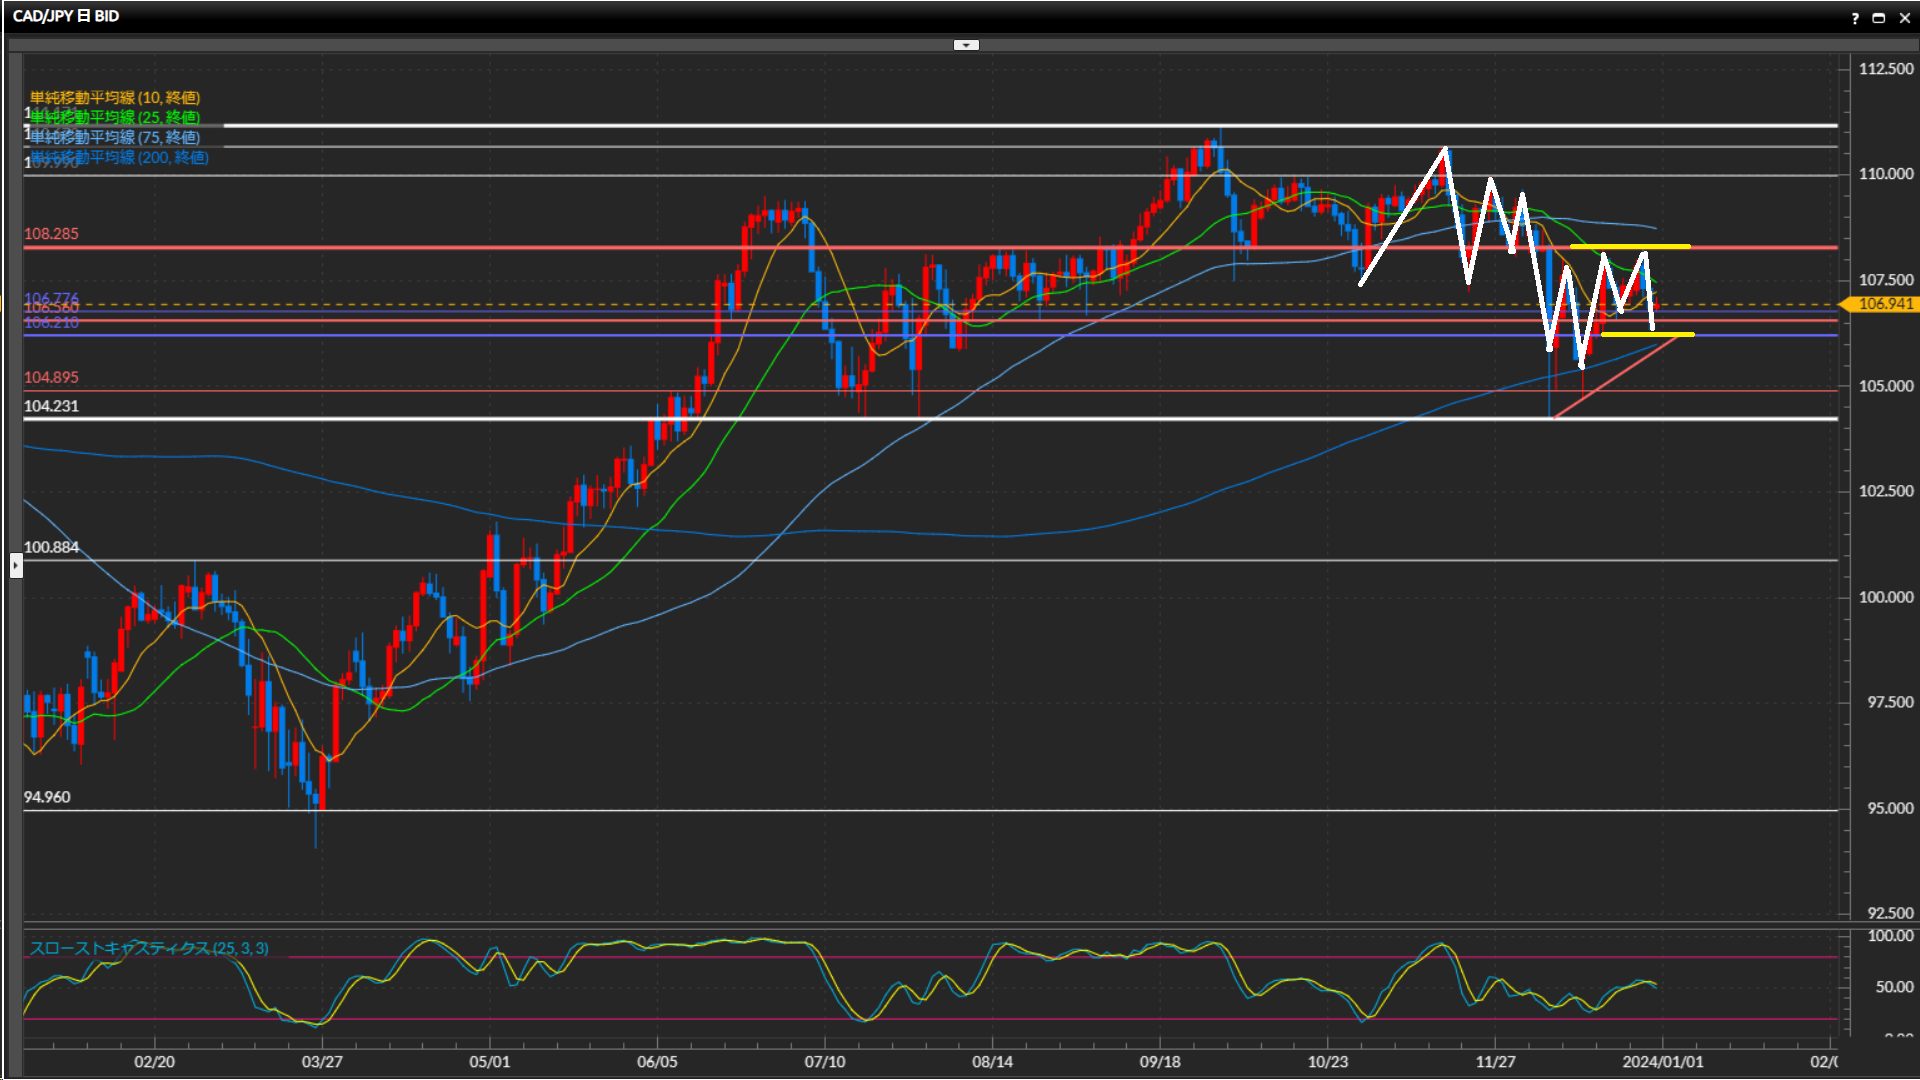Image resolution: width=1920 pixels, height=1080 pixels.
Task: Expand the left side panel arrow
Action: [x=15, y=566]
